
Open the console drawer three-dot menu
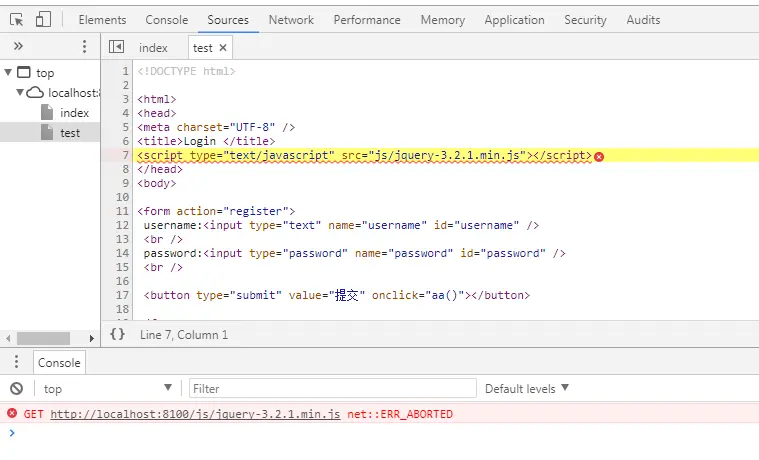point(16,362)
